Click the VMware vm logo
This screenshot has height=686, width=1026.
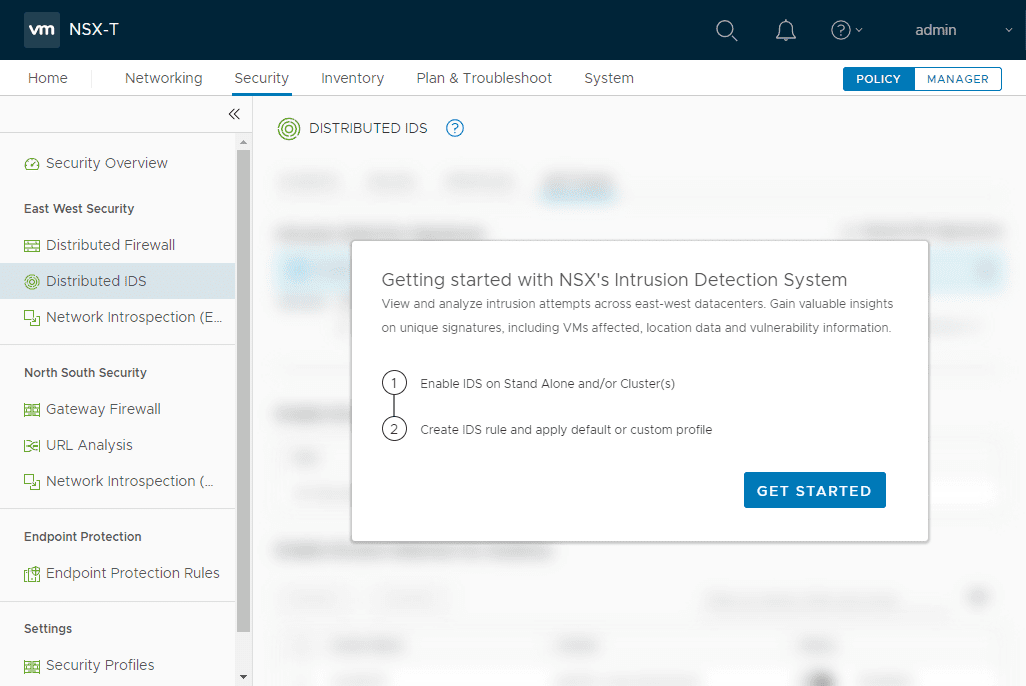click(x=41, y=30)
